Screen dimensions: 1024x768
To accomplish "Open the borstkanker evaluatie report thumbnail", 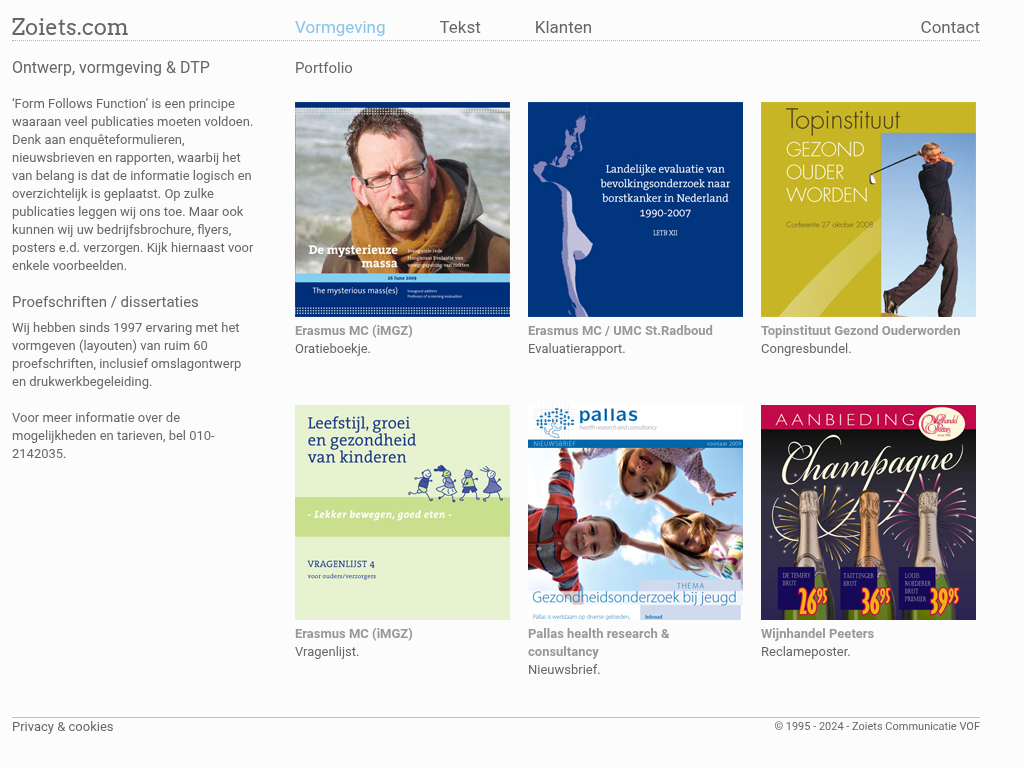I will click(x=635, y=209).
